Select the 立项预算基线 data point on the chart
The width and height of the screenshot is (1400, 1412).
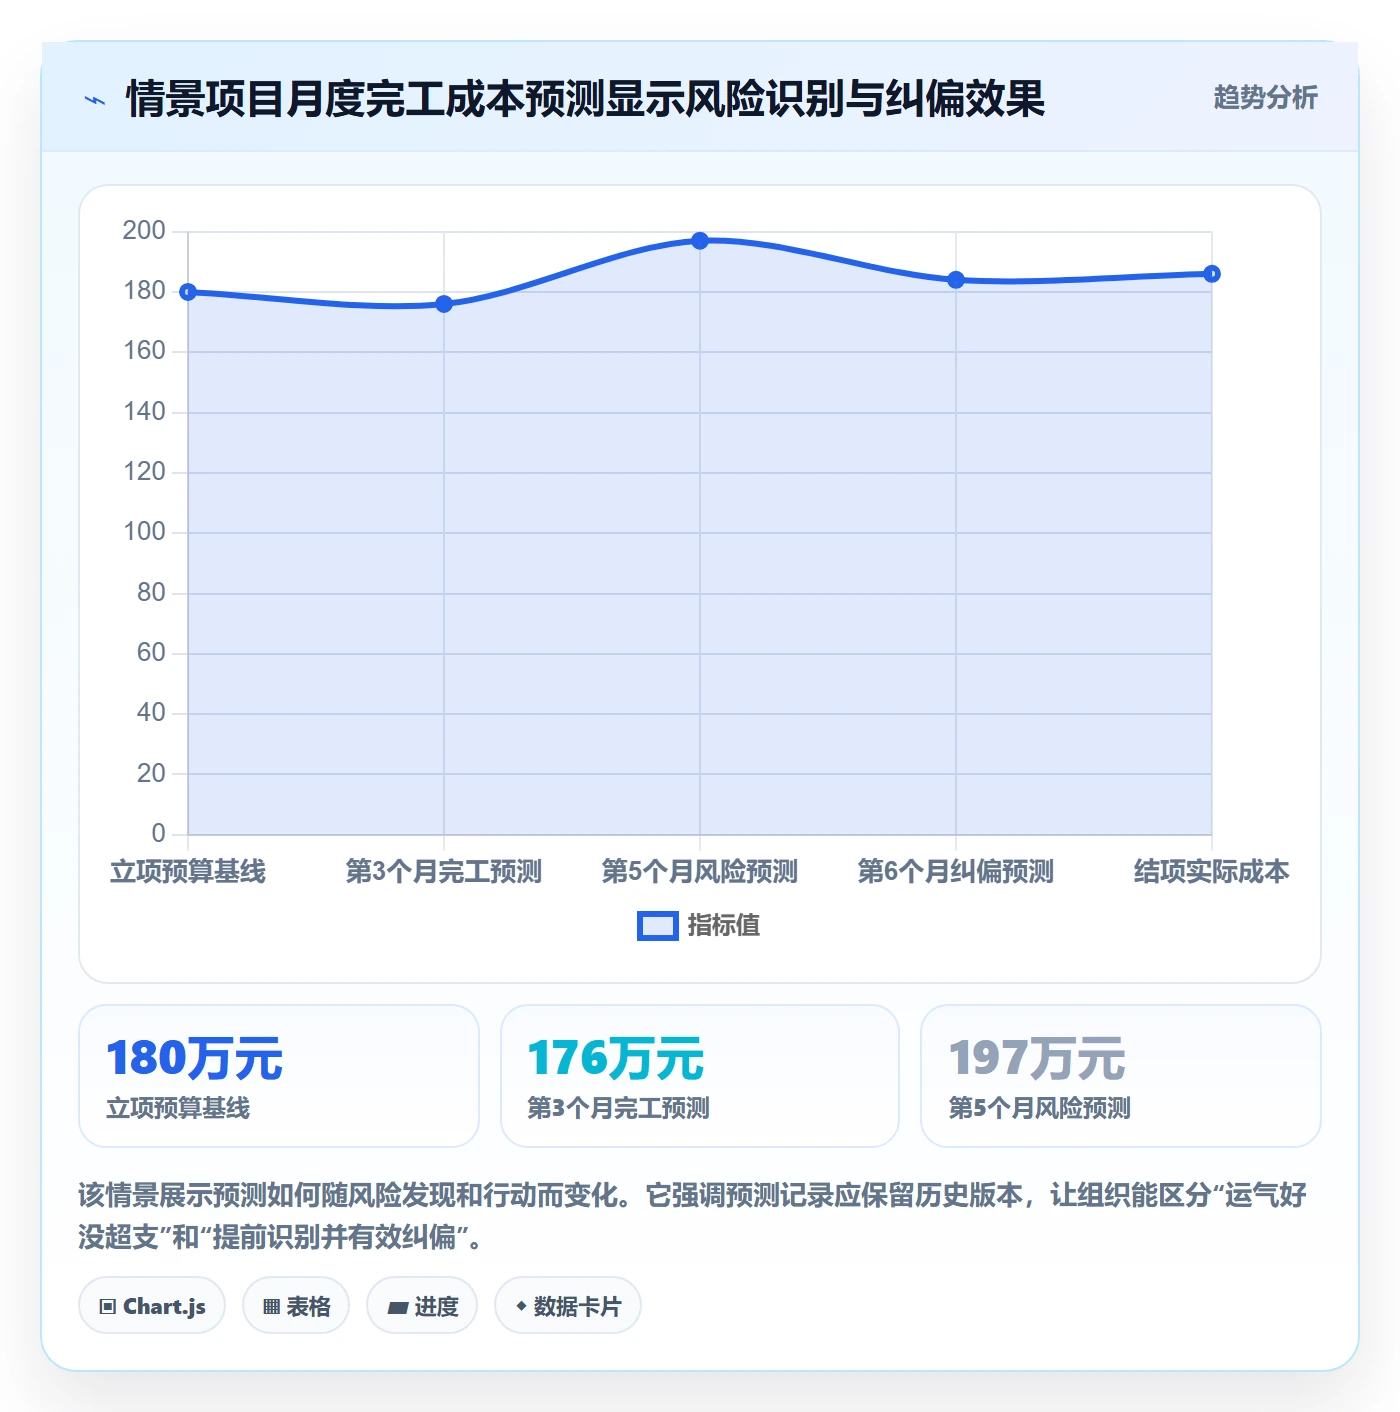(x=188, y=292)
